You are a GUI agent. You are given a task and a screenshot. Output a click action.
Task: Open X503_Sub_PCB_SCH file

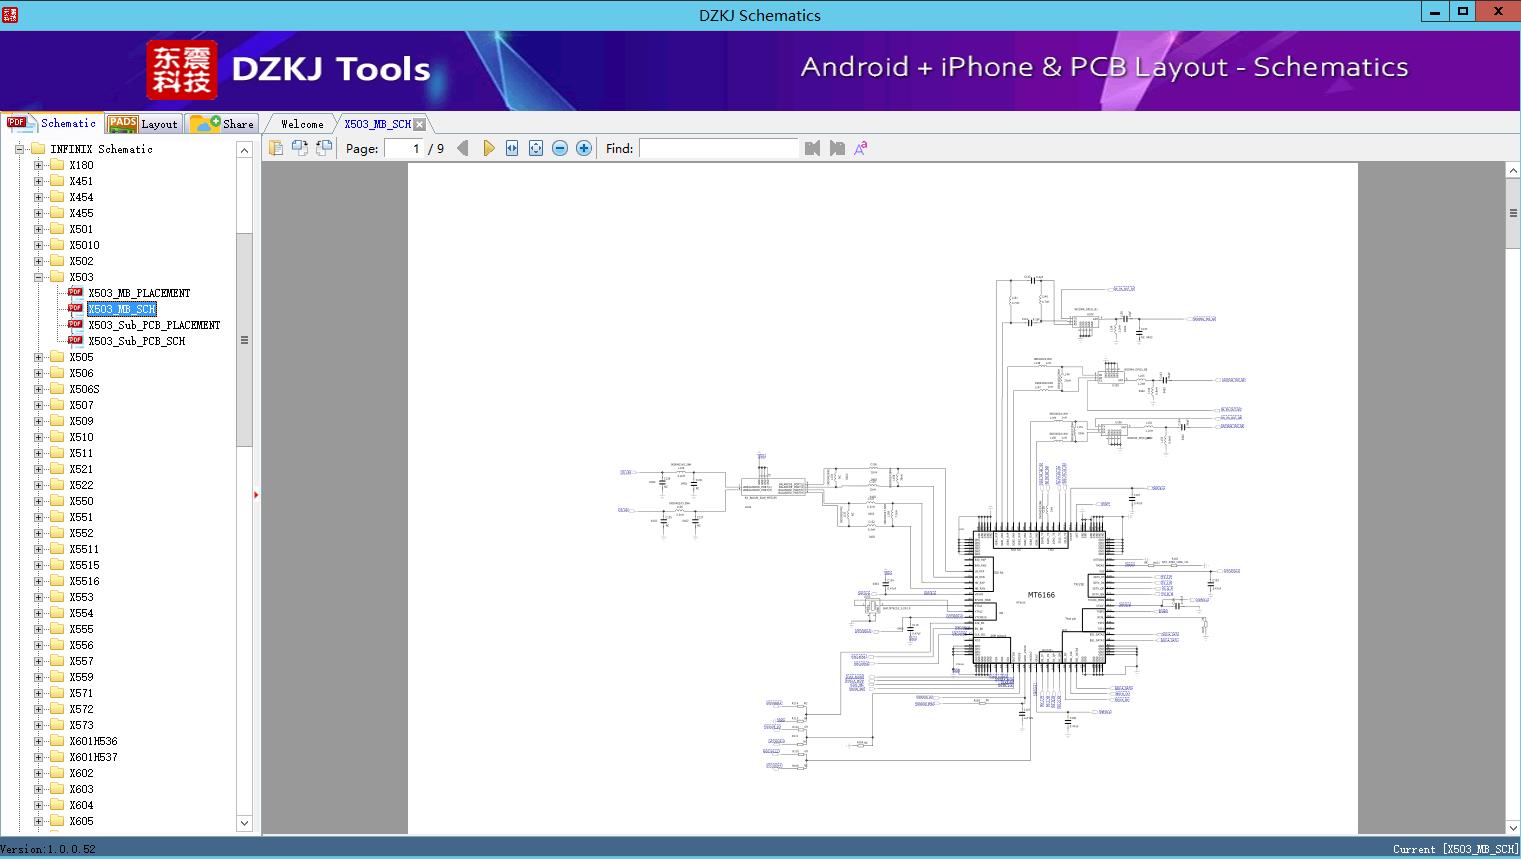coord(136,341)
